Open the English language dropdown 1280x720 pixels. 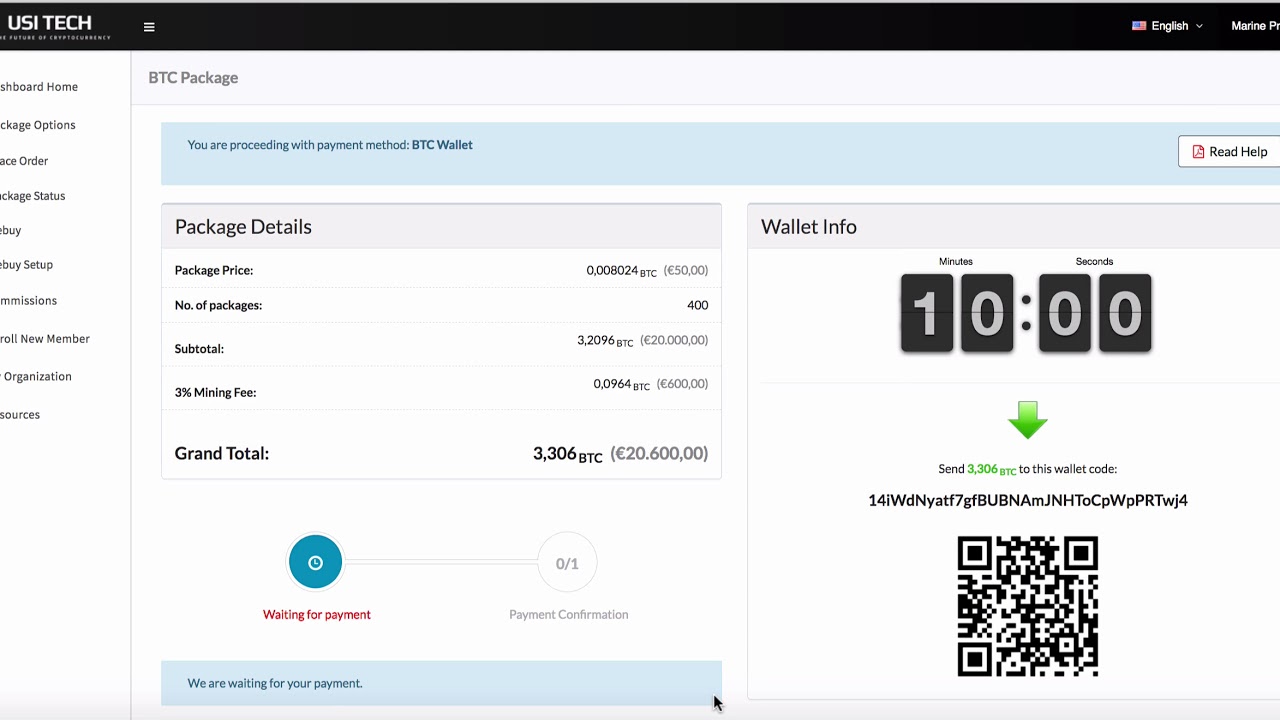[x=1167, y=26]
